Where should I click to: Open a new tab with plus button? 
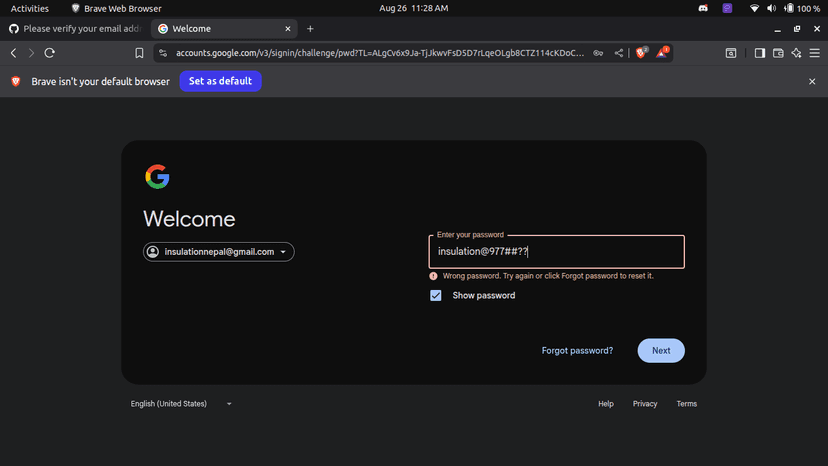(x=310, y=29)
